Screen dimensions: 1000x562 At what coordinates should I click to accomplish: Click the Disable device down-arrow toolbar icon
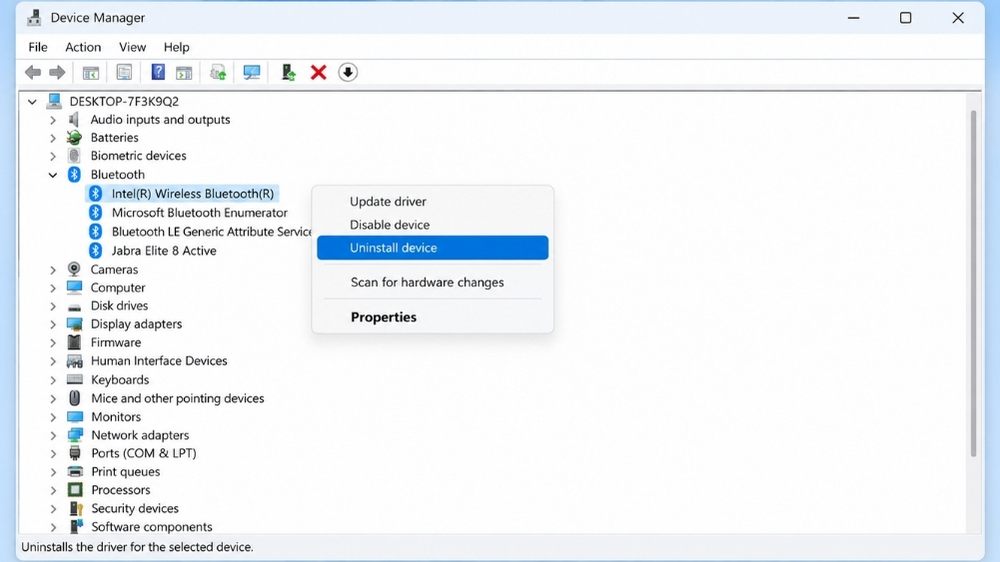(348, 73)
